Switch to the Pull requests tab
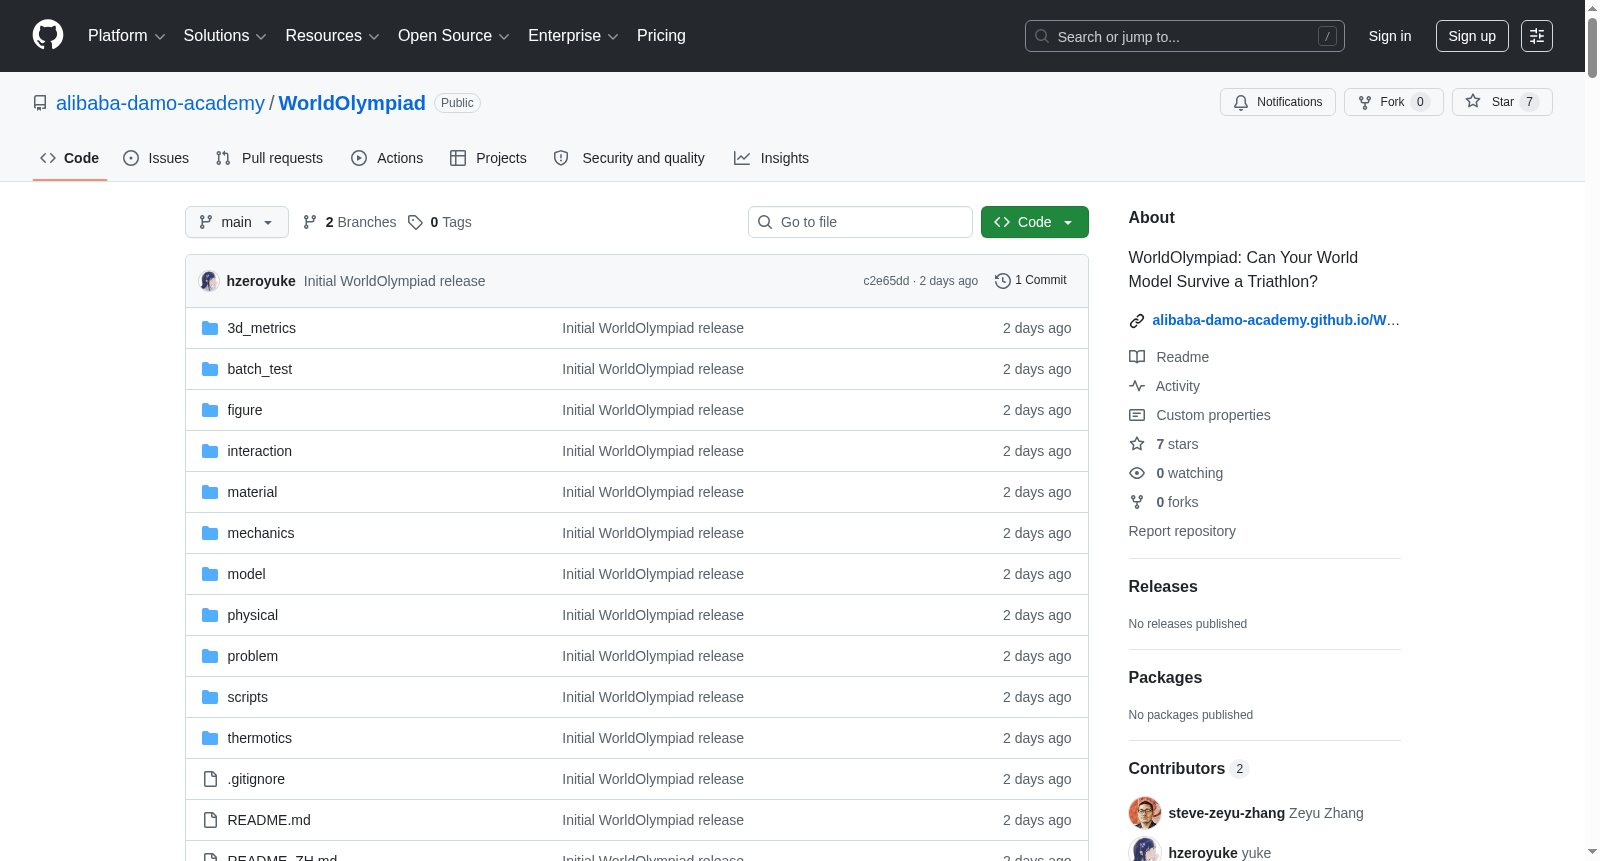 (x=269, y=158)
